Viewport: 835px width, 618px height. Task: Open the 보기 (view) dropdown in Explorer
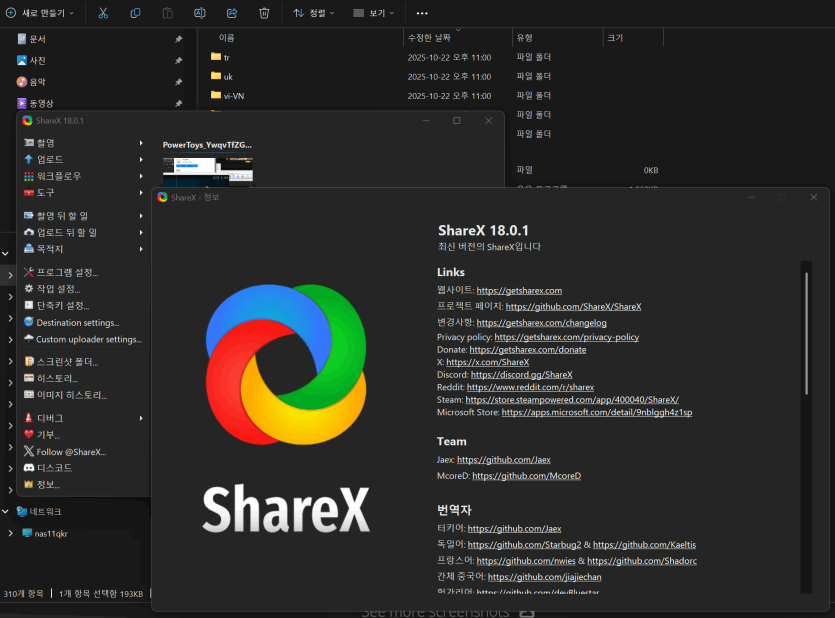coord(374,13)
